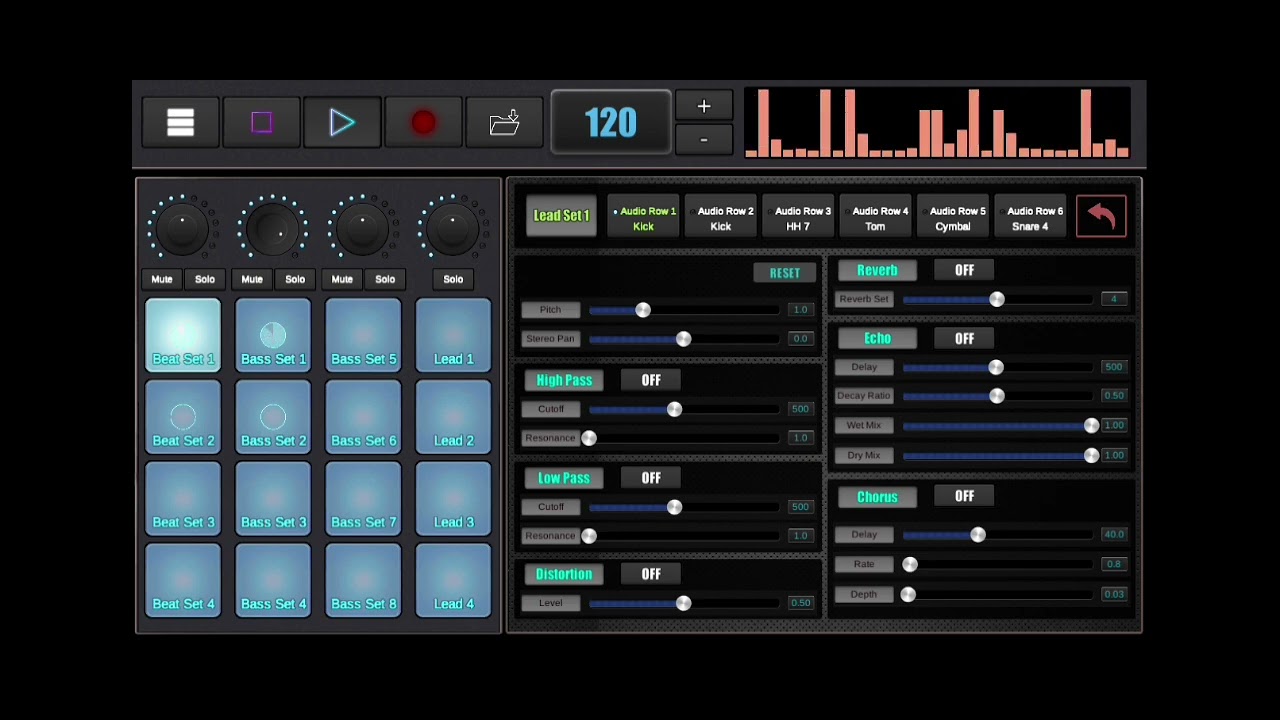Screen dimensions: 1280x720
Task: Click the Chorus Rate slider handle
Action: click(910, 565)
